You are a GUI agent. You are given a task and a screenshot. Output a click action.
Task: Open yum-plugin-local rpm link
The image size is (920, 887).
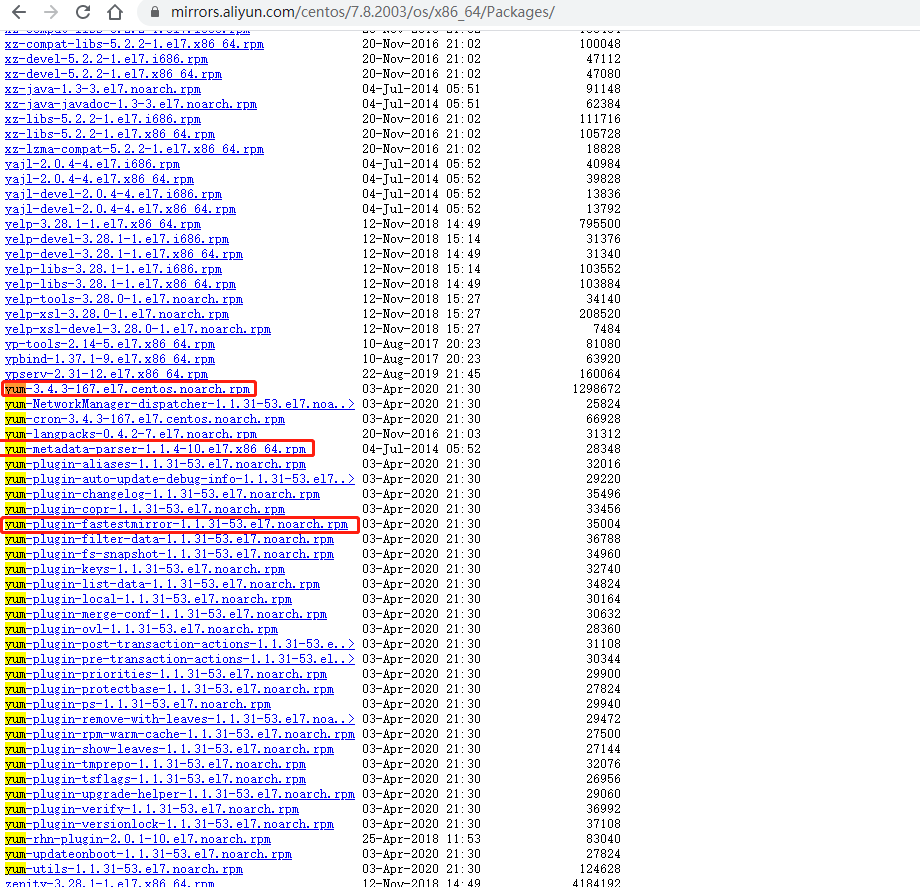tap(148, 599)
